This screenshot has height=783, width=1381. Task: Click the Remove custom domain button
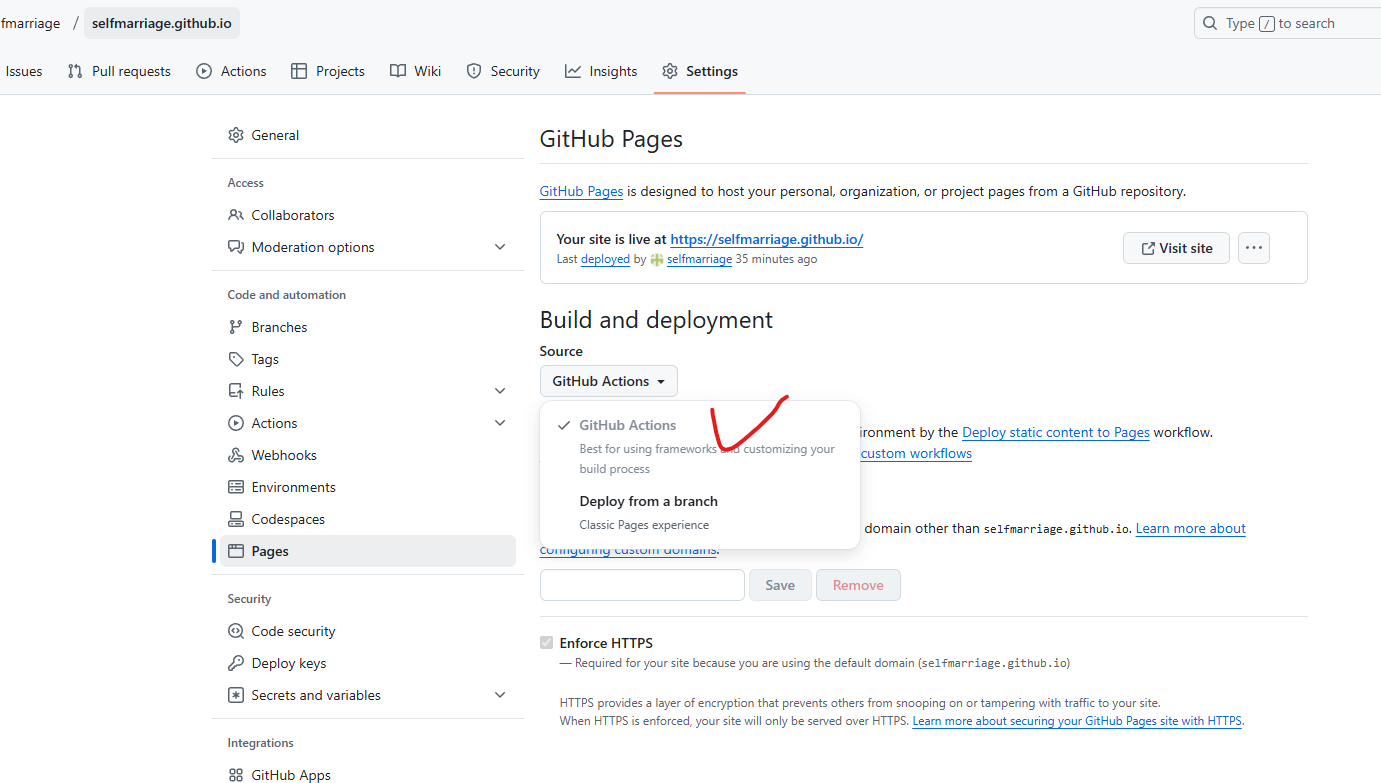858,585
